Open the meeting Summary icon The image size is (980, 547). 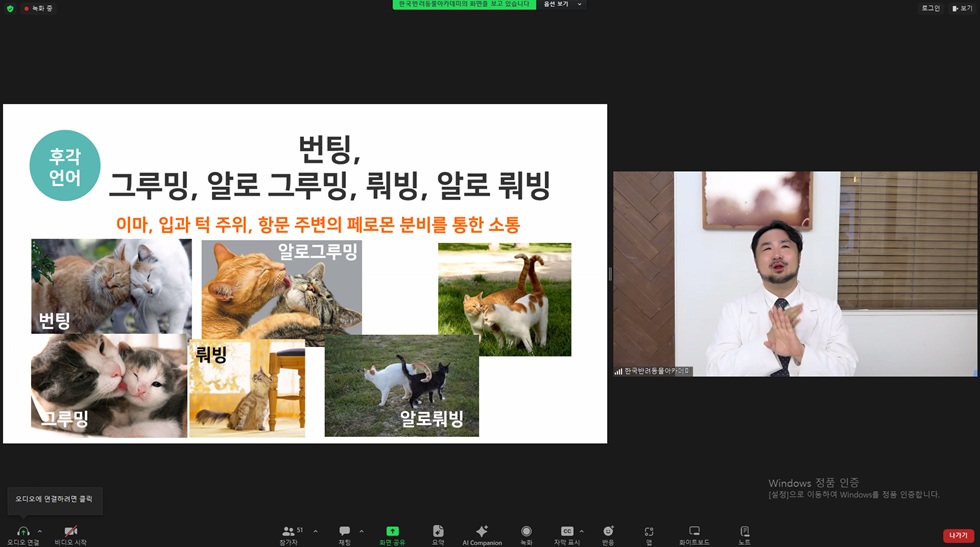pos(438,531)
